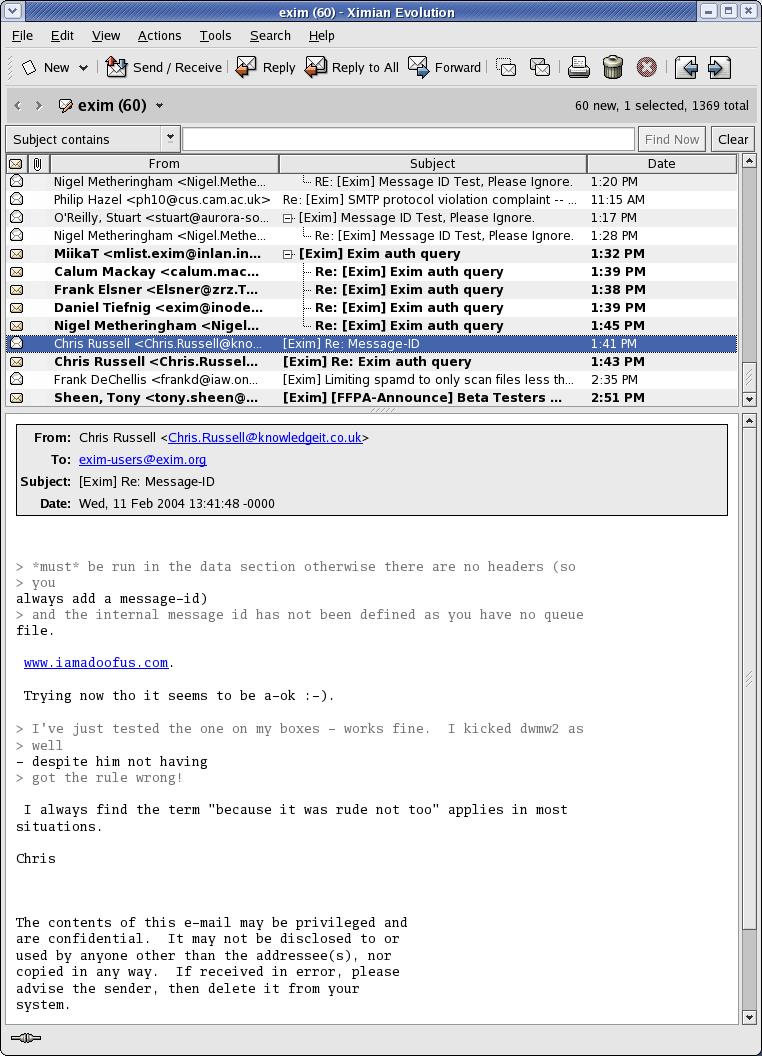Delete the message with the trash can icon
This screenshot has width=762, height=1056.
[x=612, y=67]
